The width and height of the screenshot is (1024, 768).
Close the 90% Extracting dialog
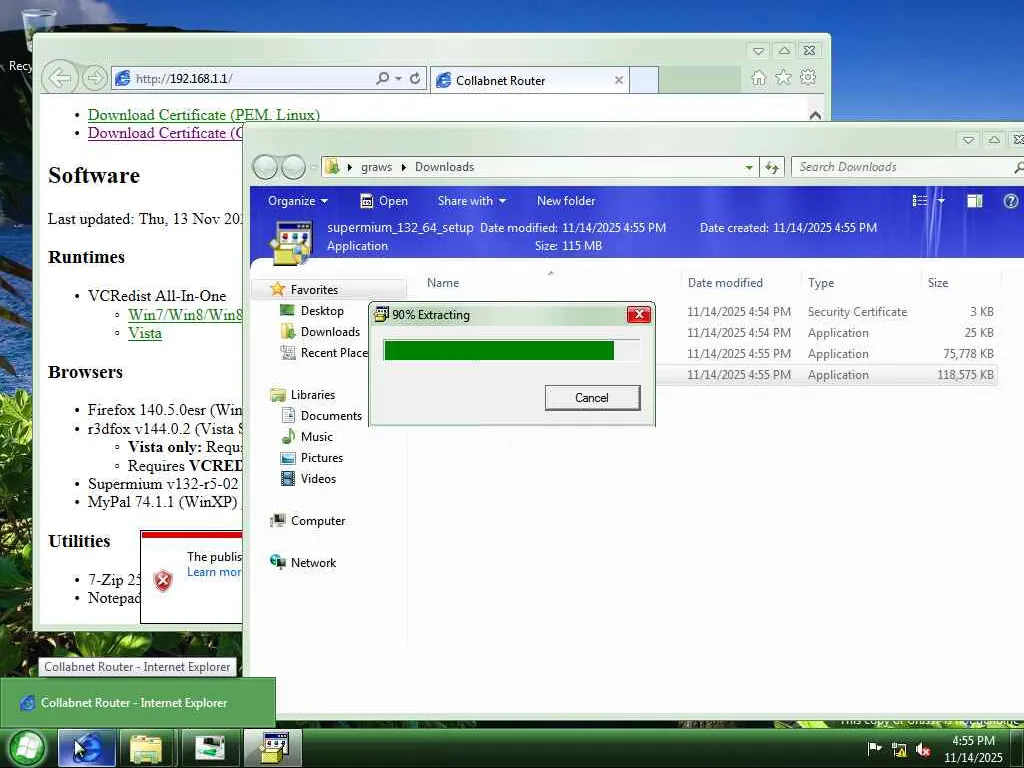639,314
